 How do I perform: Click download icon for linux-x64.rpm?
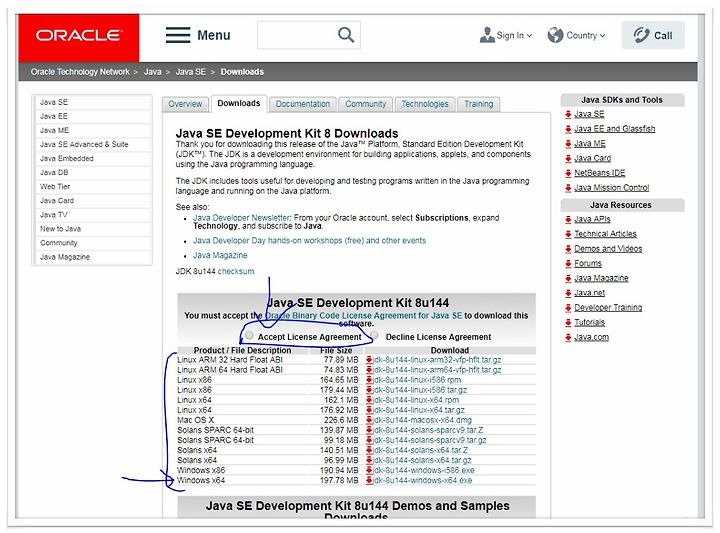coord(369,400)
